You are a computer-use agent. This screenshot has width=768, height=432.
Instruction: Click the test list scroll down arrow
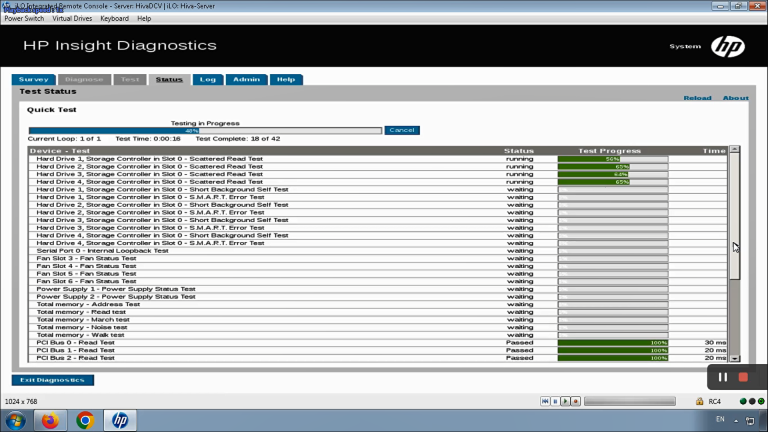tap(734, 359)
